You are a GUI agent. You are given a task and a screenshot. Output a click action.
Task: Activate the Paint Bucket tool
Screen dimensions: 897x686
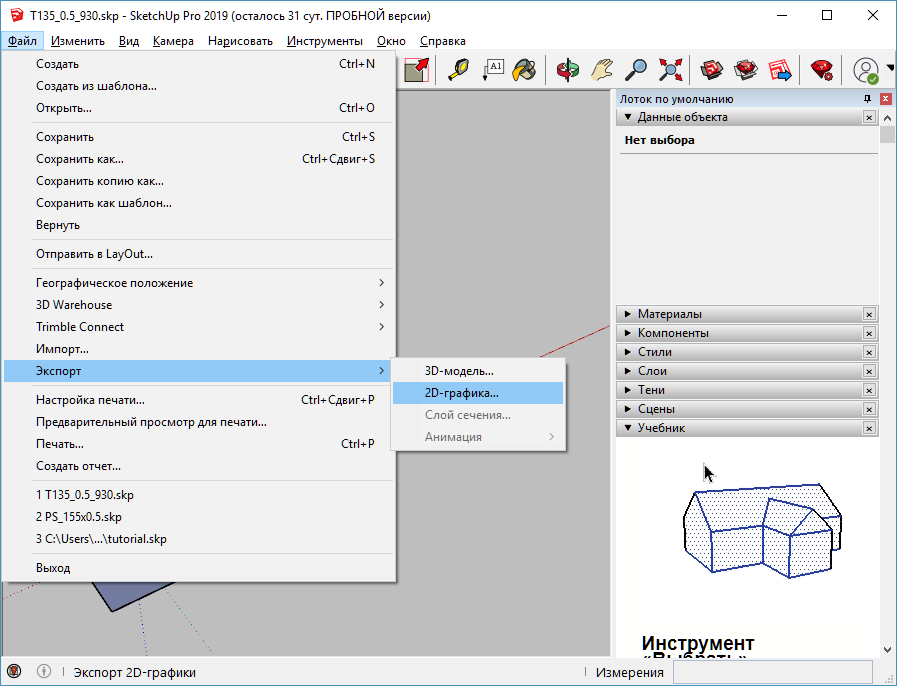pos(524,69)
